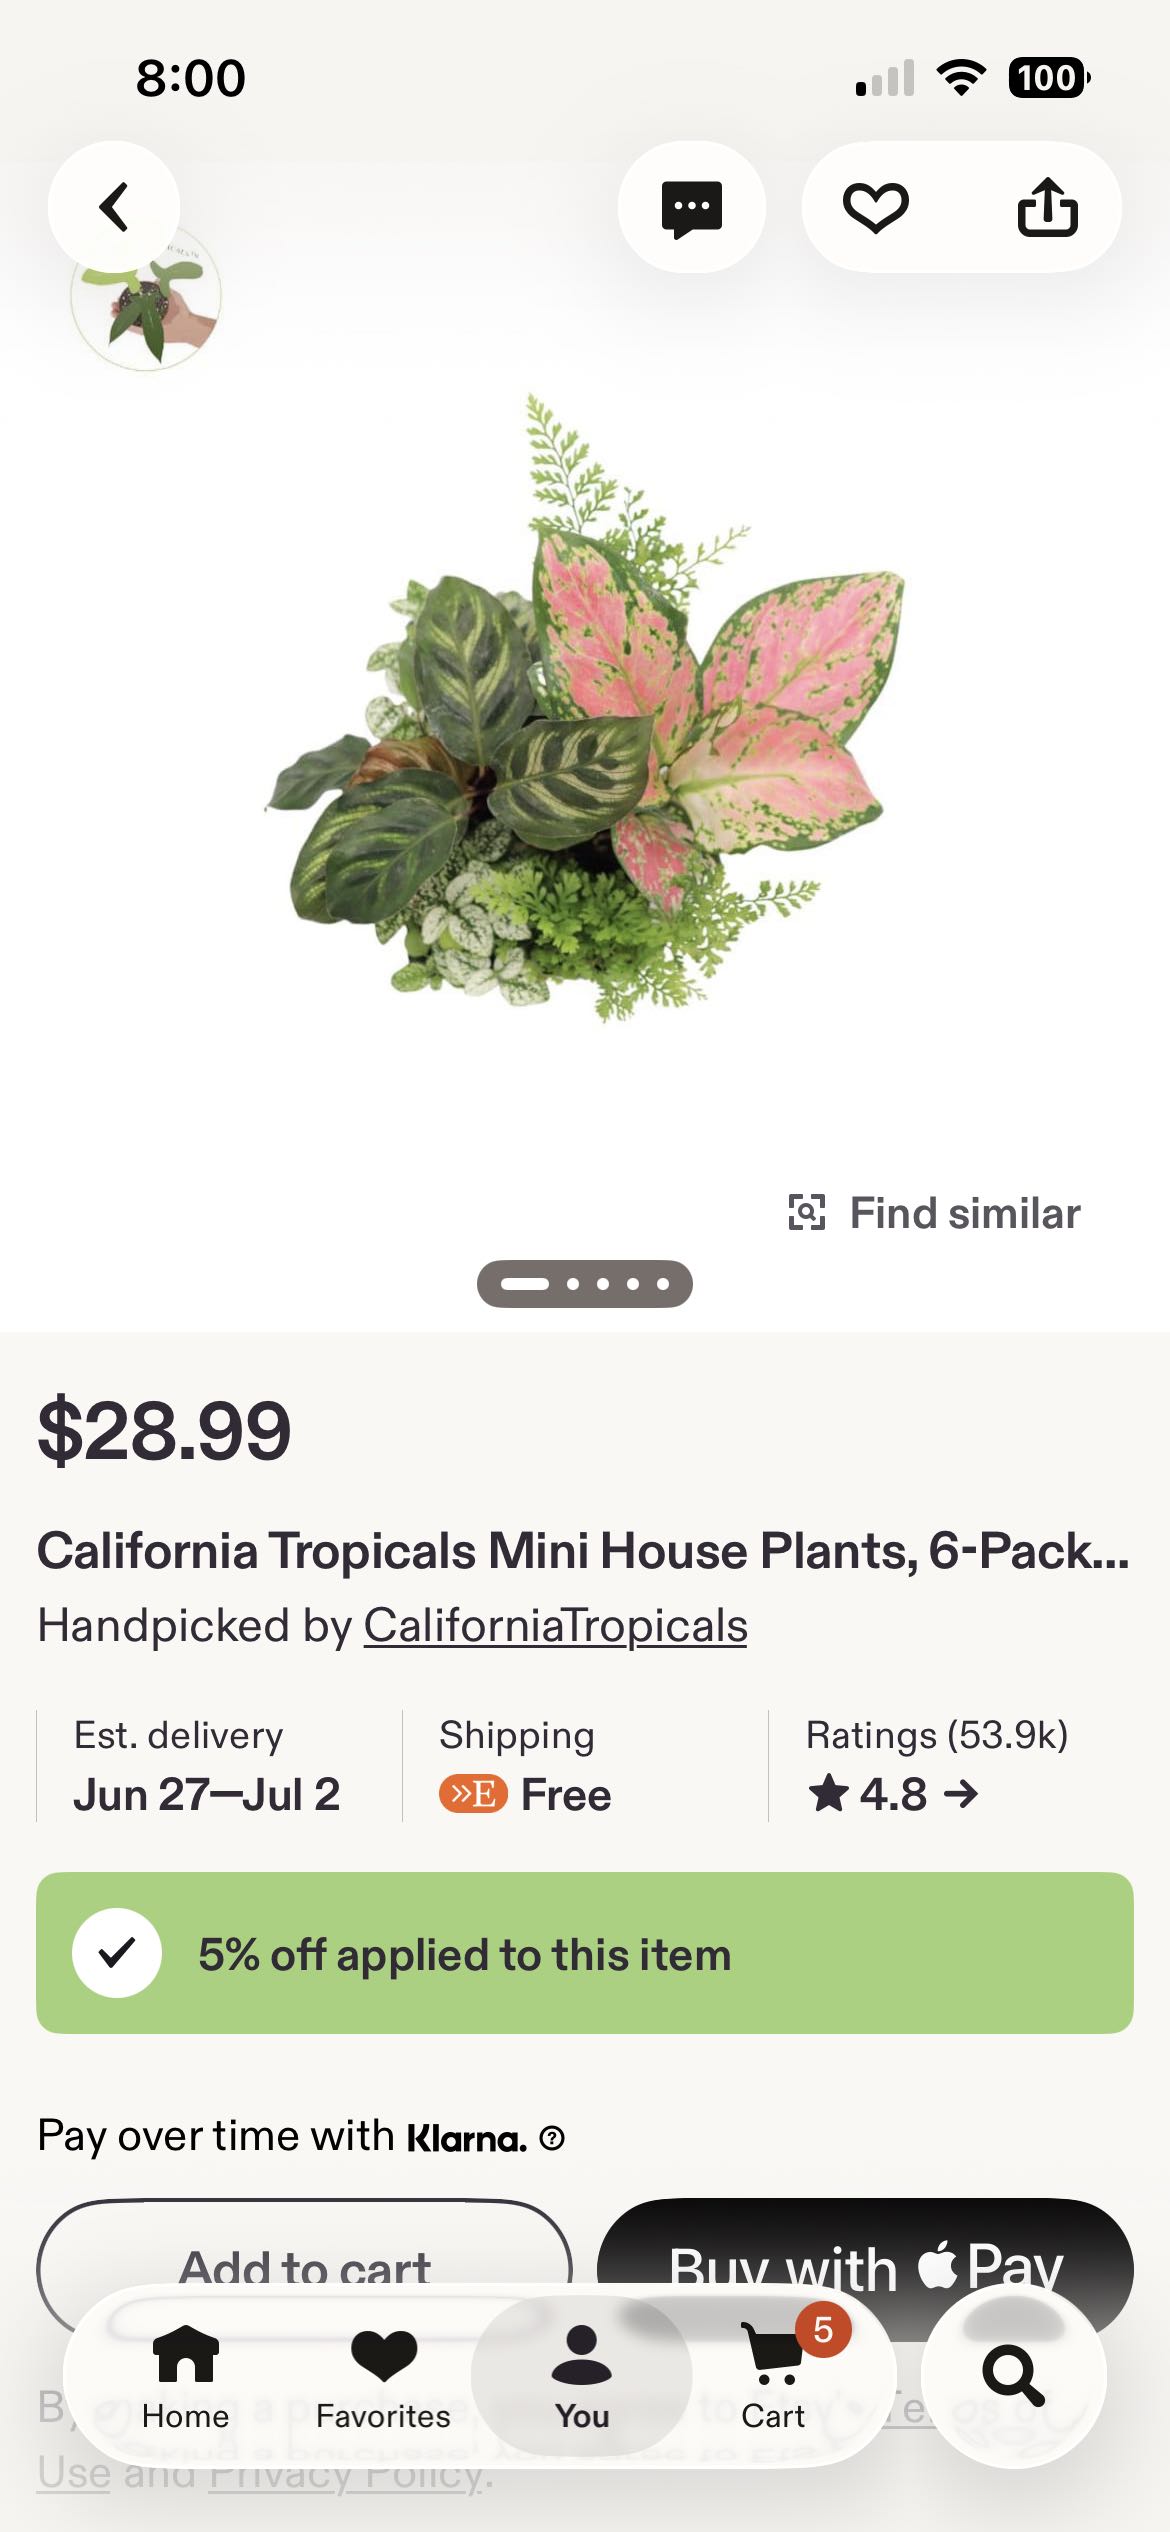This screenshot has height=2532, width=1170.
Task: Expand the truncated product title
Action: point(583,1551)
